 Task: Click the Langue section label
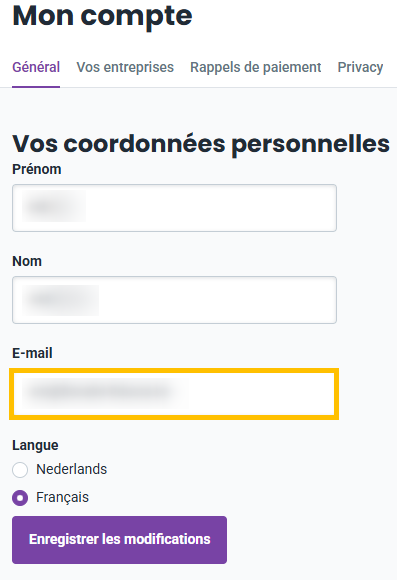click(35, 445)
